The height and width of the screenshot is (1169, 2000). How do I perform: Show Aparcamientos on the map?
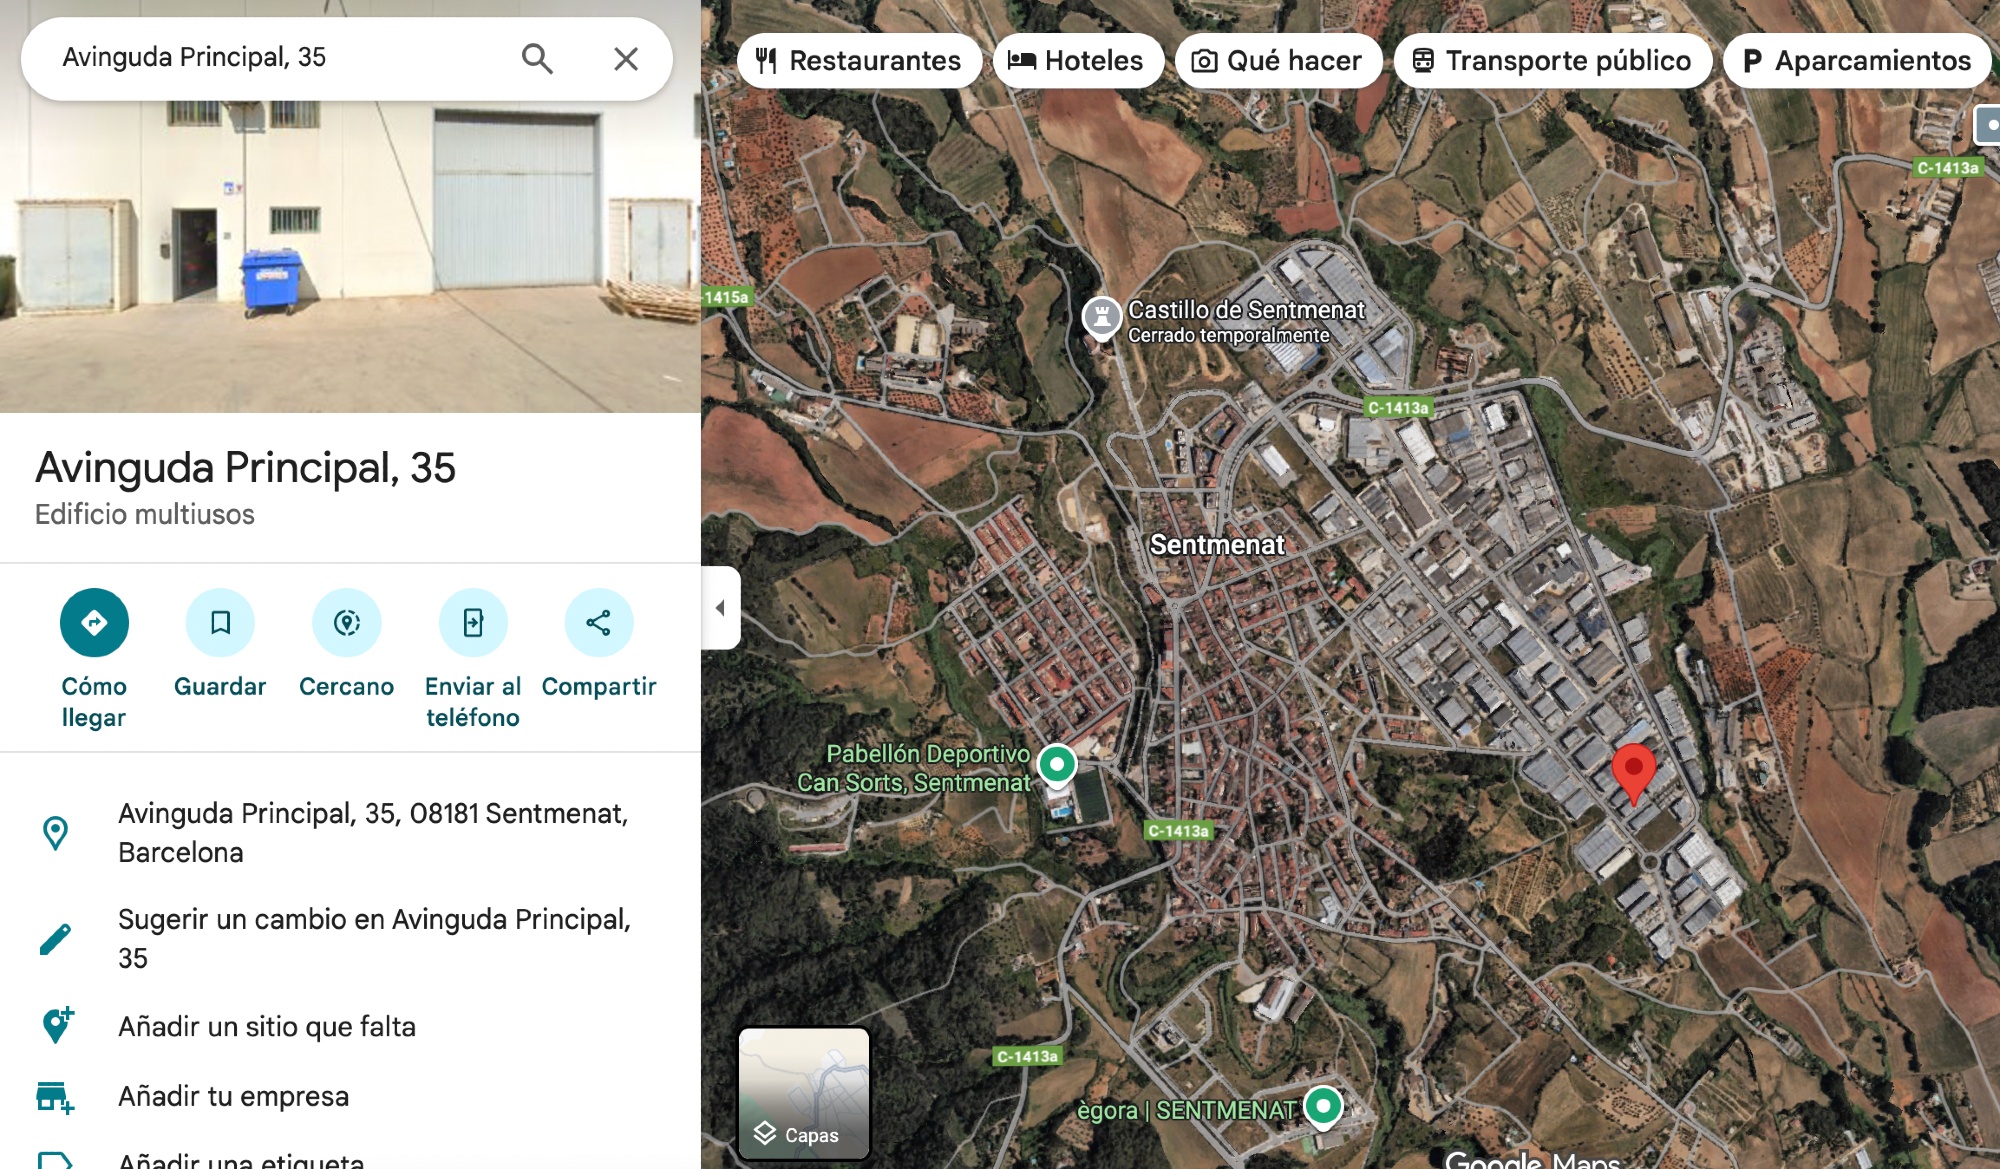click(x=1857, y=61)
